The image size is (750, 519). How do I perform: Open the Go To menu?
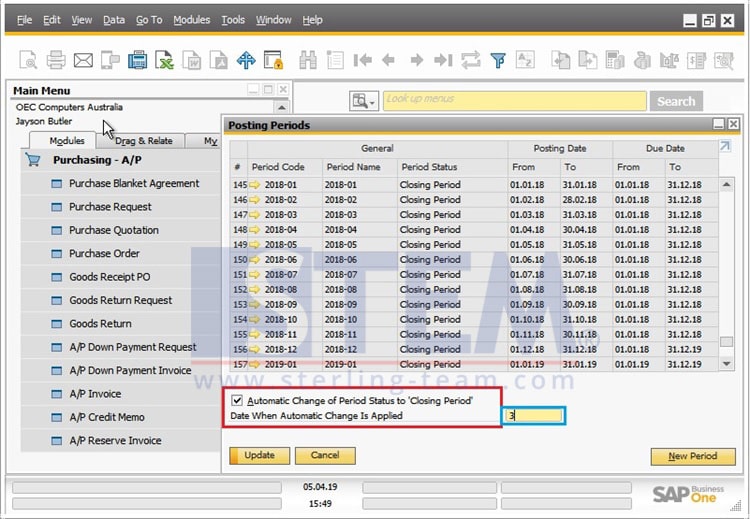[149, 20]
